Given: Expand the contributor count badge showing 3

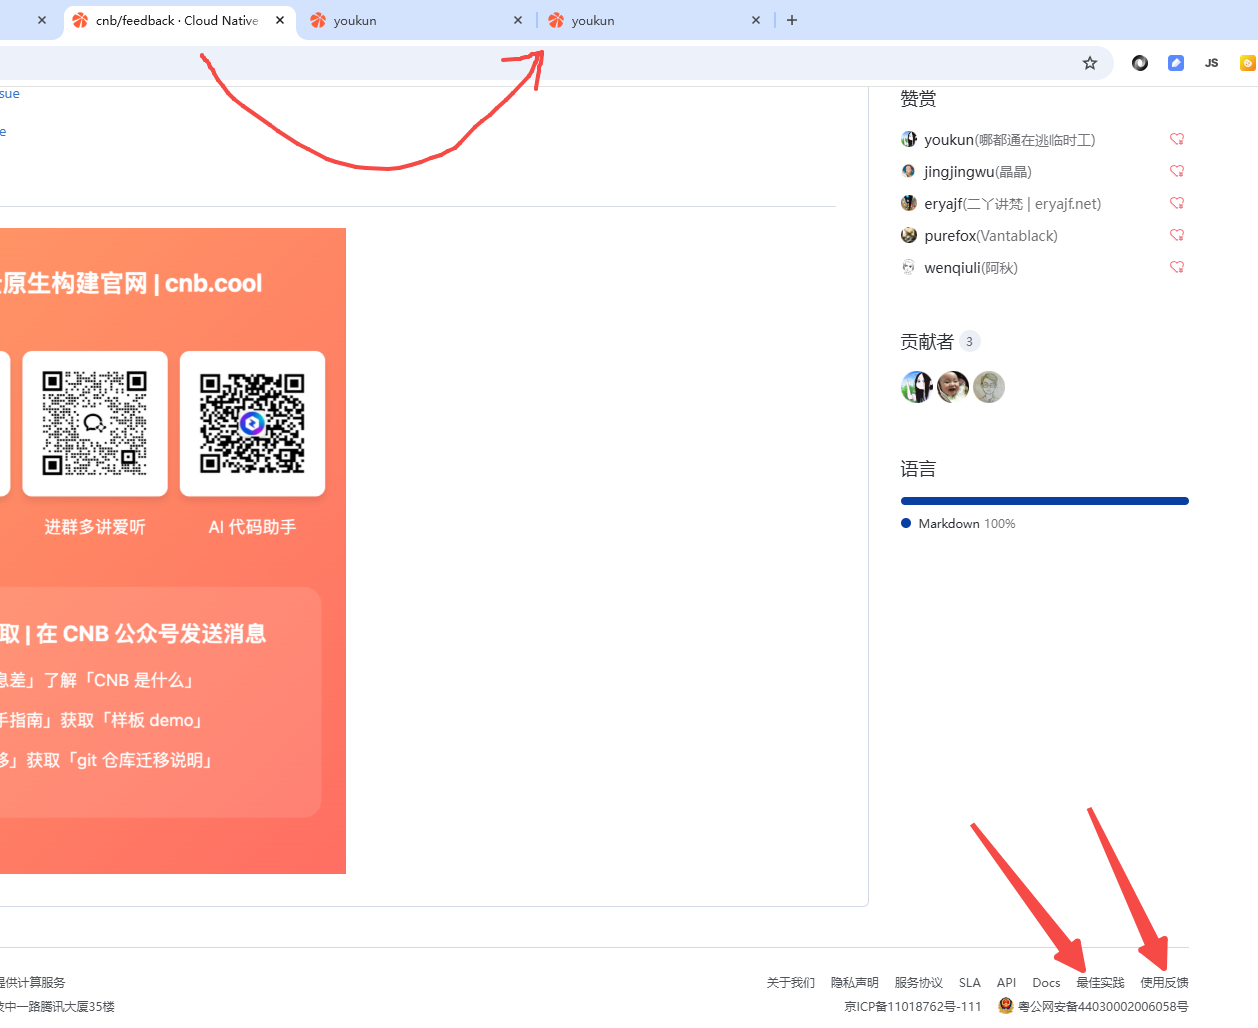Looking at the screenshot, I should pos(968,341).
